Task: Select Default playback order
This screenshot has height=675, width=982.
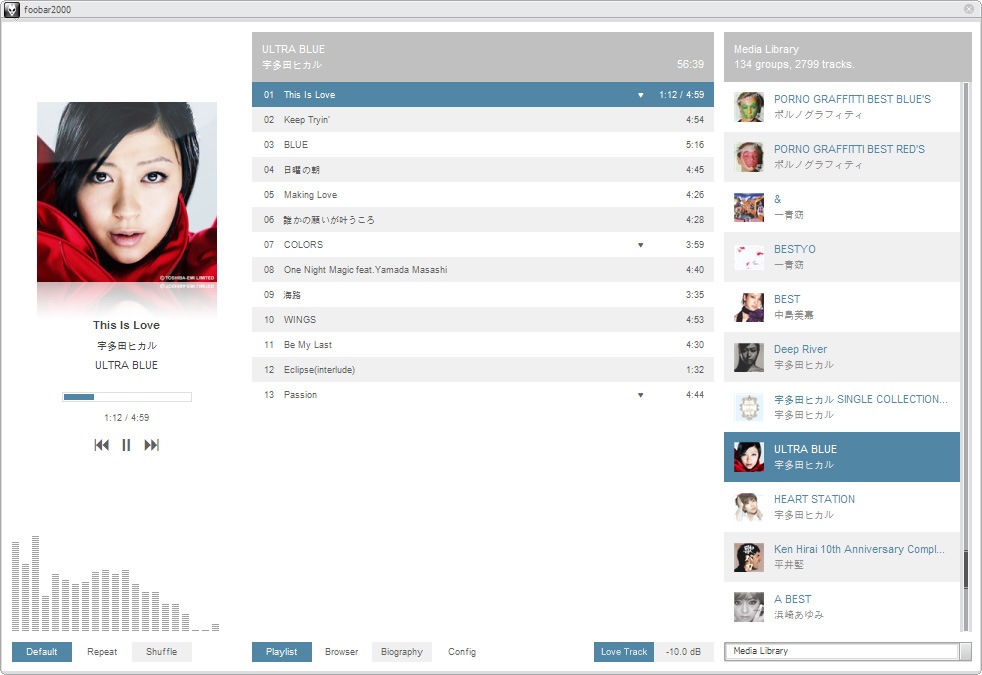Action: (41, 652)
